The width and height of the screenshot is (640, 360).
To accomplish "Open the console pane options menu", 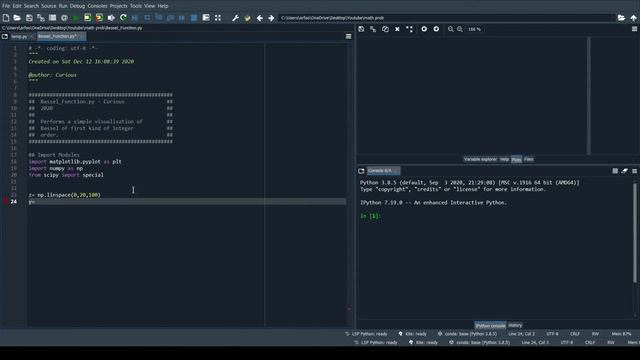I will tap(634, 171).
